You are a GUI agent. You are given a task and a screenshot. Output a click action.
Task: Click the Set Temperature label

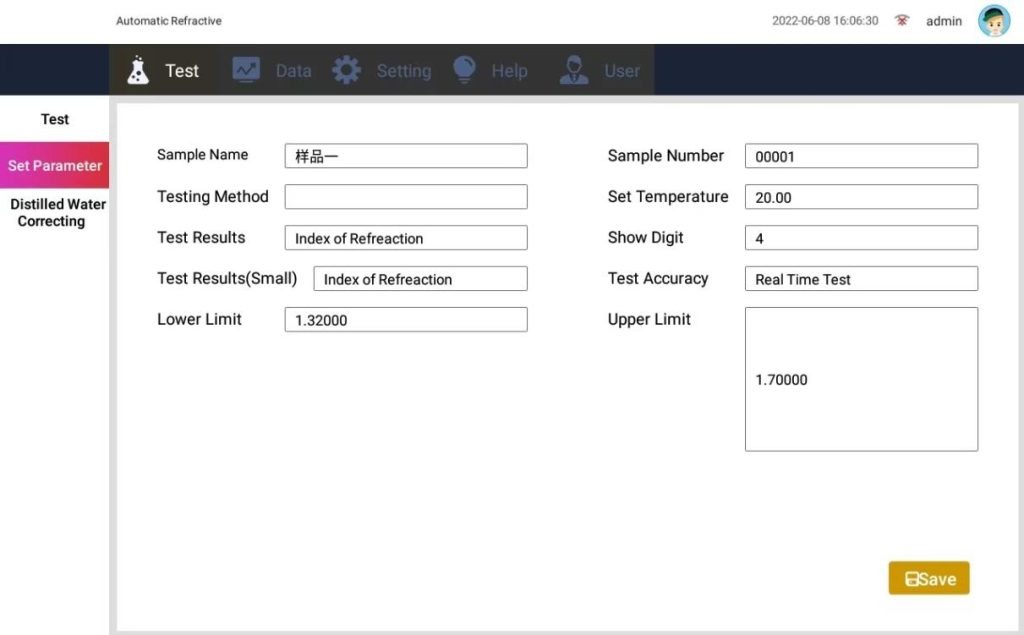point(668,197)
